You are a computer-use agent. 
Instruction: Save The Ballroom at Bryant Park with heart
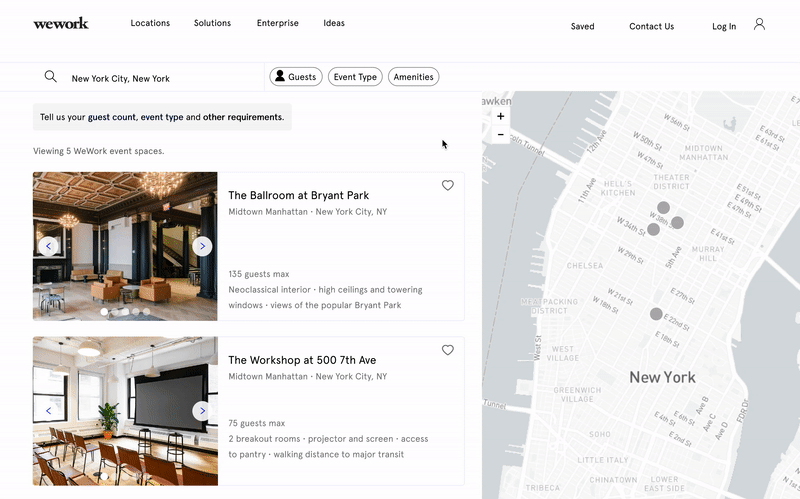tap(447, 185)
